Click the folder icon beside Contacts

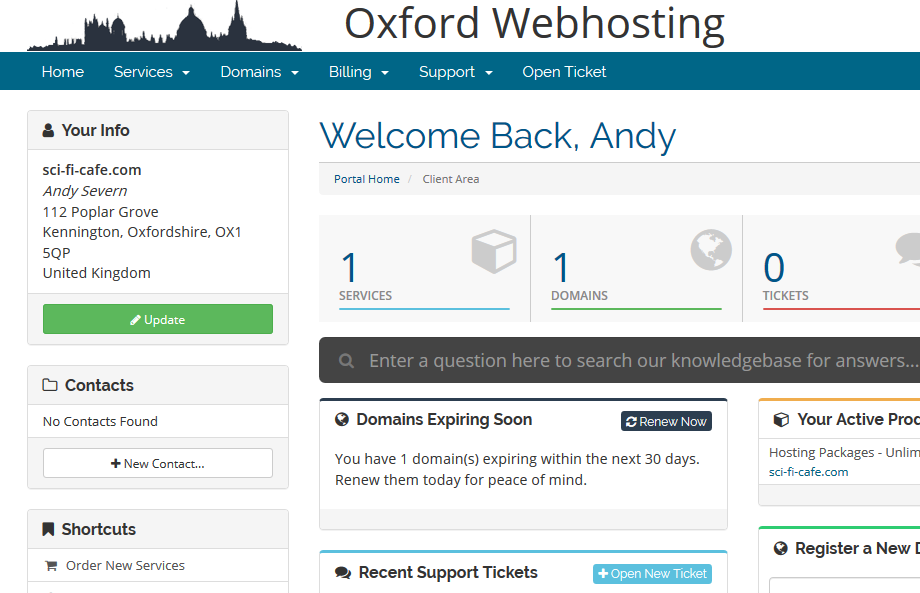click(x=50, y=385)
